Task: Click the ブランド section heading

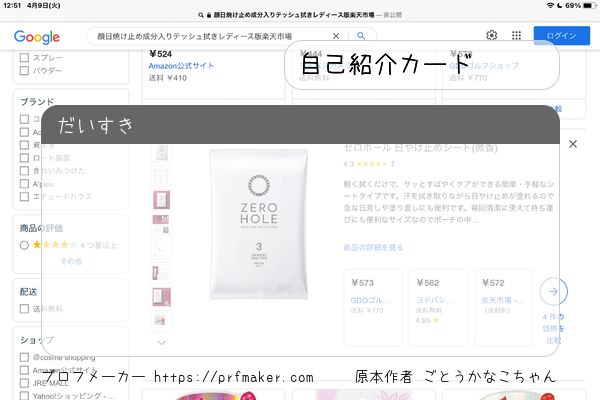Action: (37, 102)
